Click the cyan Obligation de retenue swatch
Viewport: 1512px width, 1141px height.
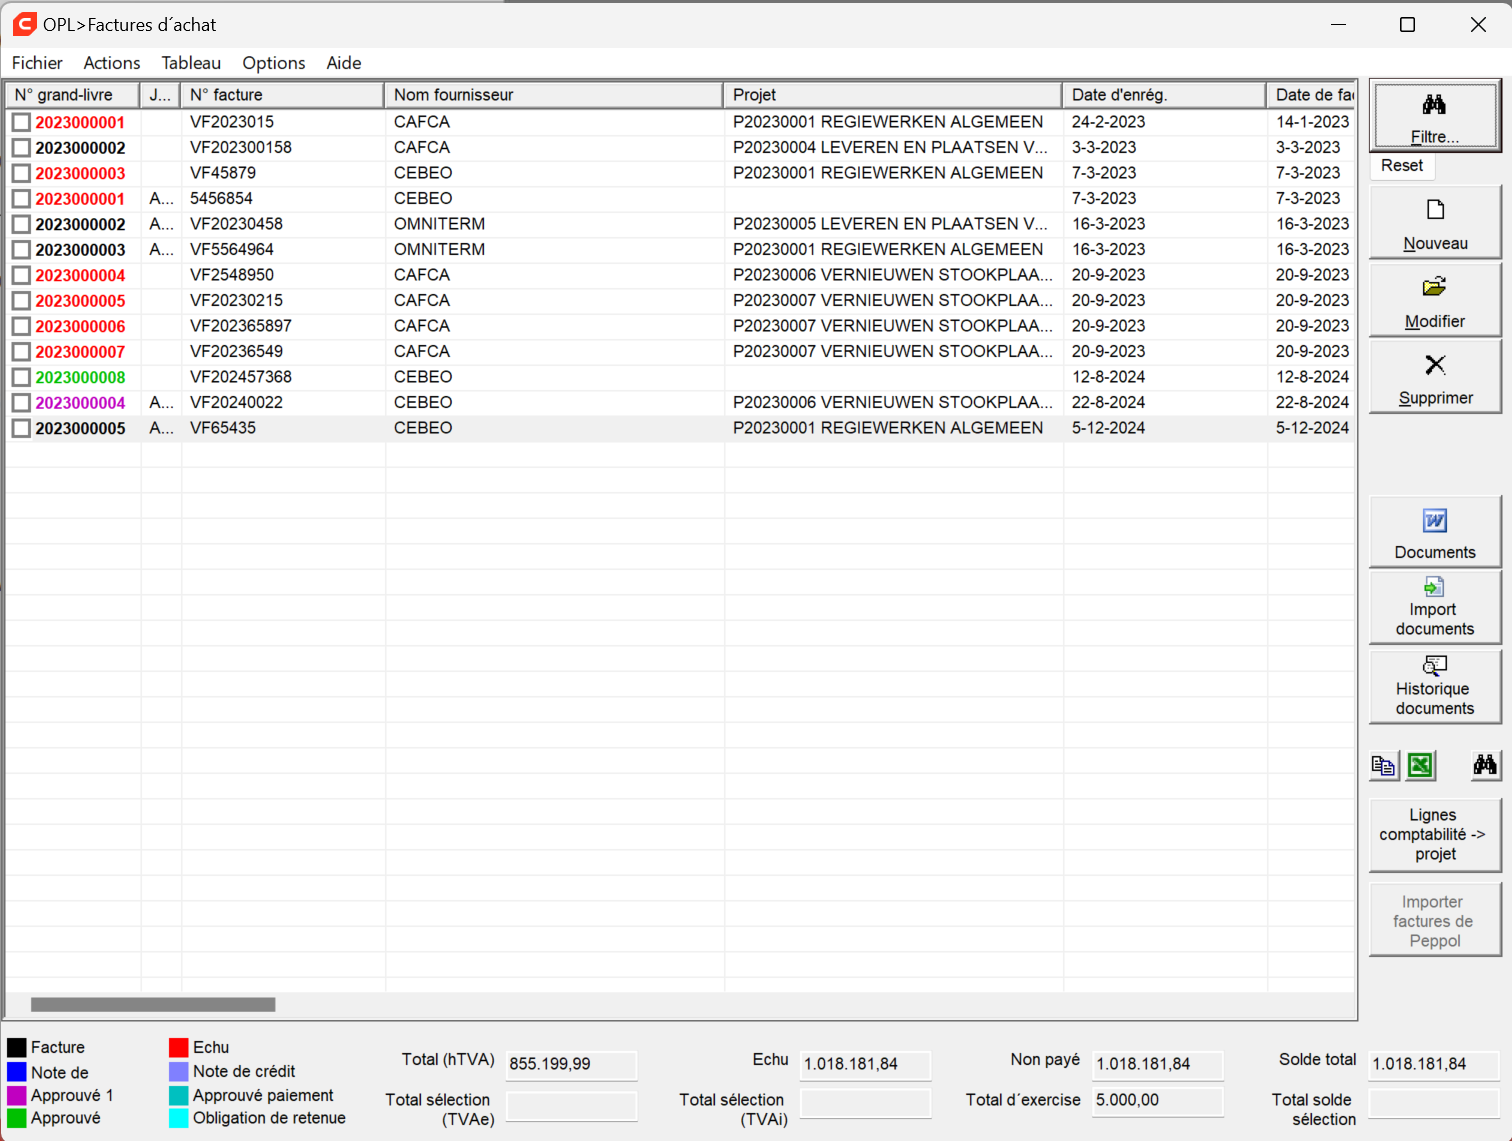pyautogui.click(x=179, y=1118)
